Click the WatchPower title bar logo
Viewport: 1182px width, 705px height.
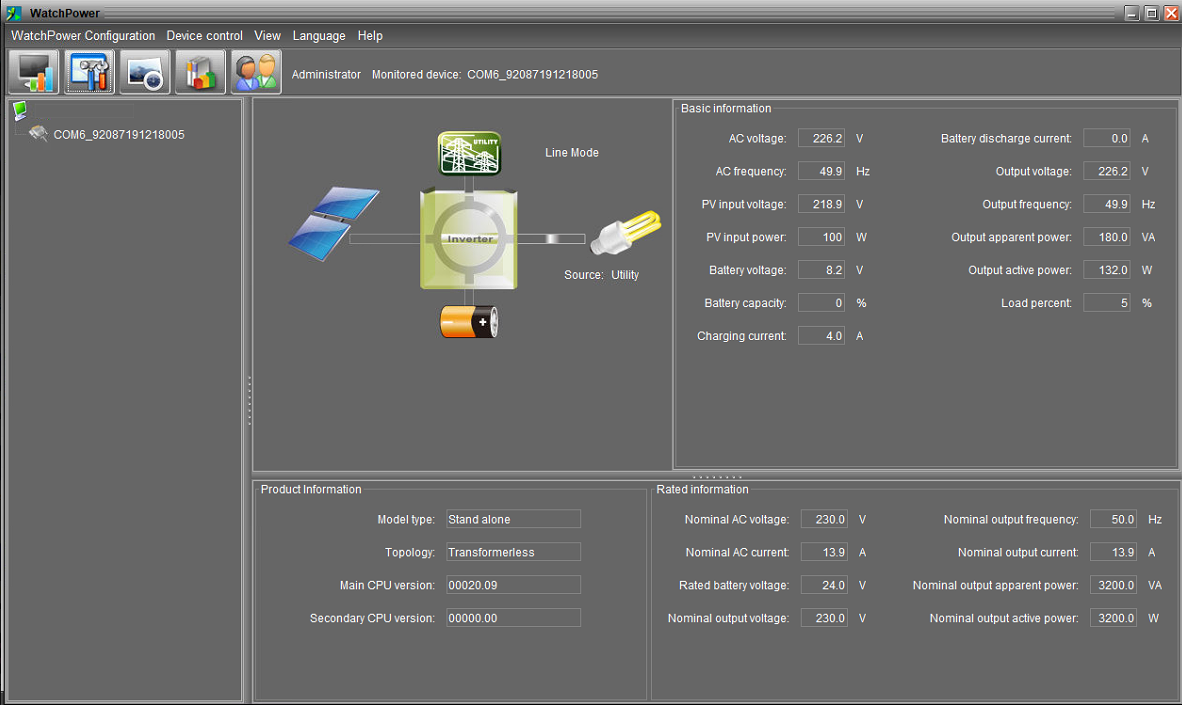(14, 13)
